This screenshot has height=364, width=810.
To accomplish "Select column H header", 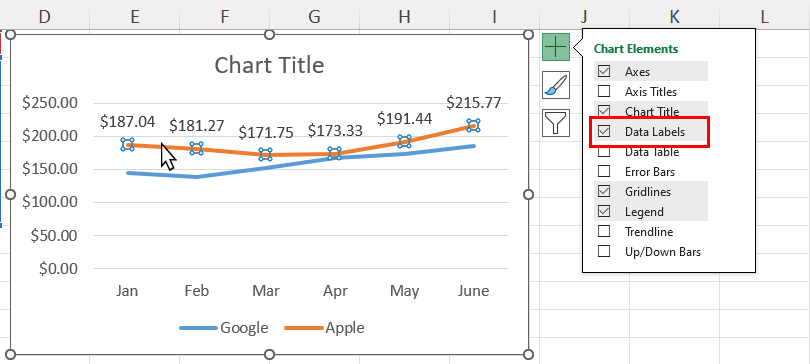I will 404,17.
